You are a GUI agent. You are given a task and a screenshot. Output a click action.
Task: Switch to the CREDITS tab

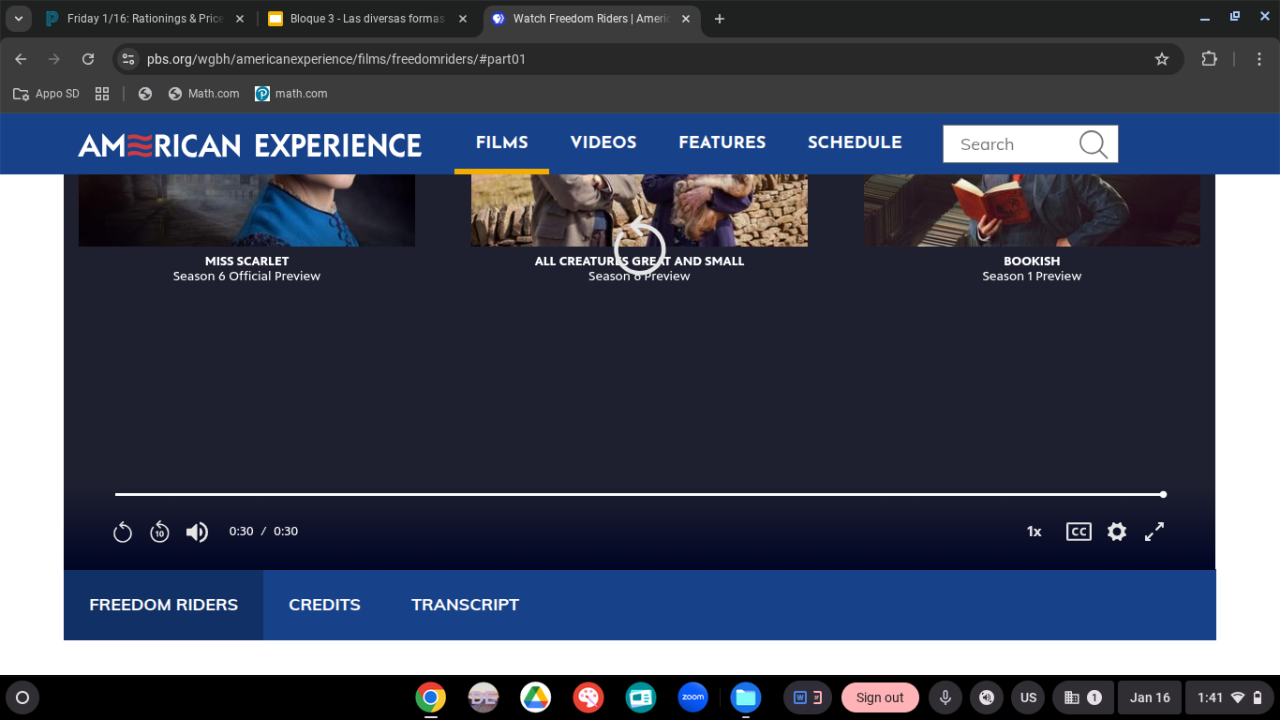tap(324, 605)
